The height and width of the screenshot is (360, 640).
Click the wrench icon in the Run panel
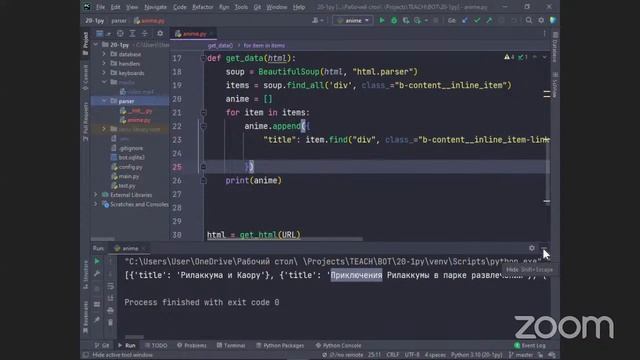(97, 274)
